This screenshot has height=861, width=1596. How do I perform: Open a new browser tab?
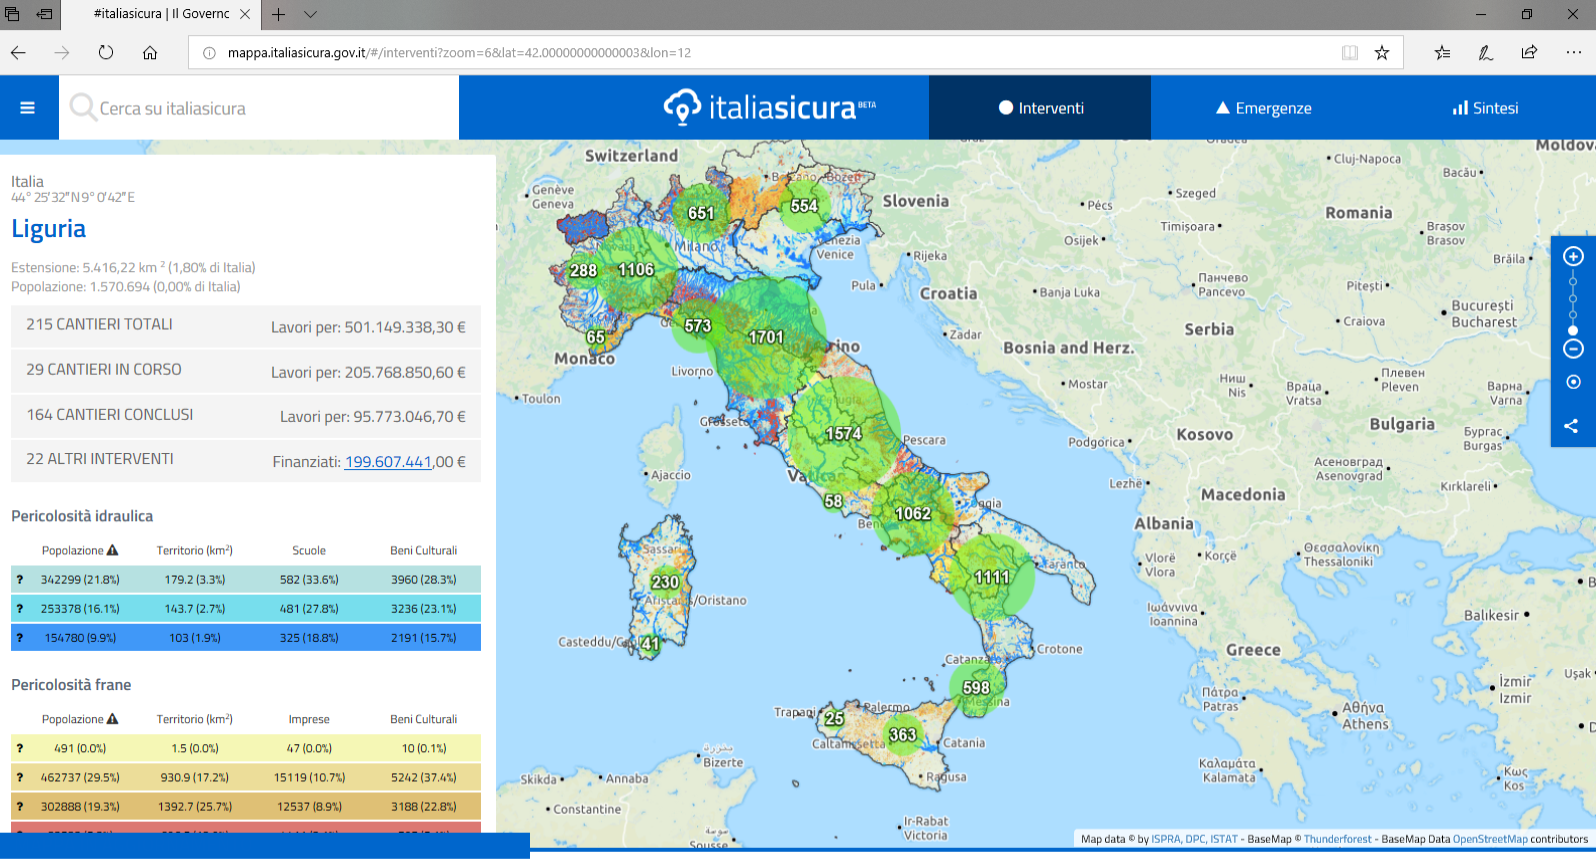[278, 14]
